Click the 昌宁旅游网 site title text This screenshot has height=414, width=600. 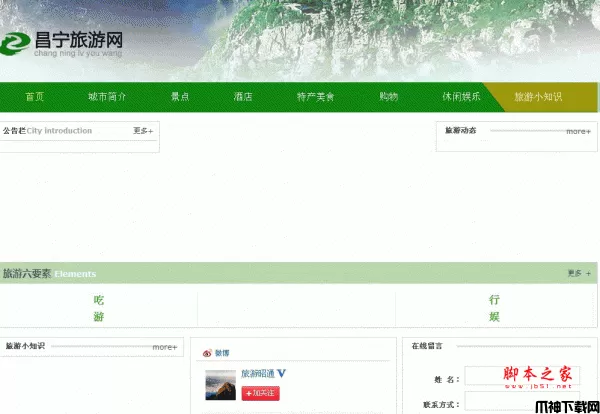tap(78, 40)
